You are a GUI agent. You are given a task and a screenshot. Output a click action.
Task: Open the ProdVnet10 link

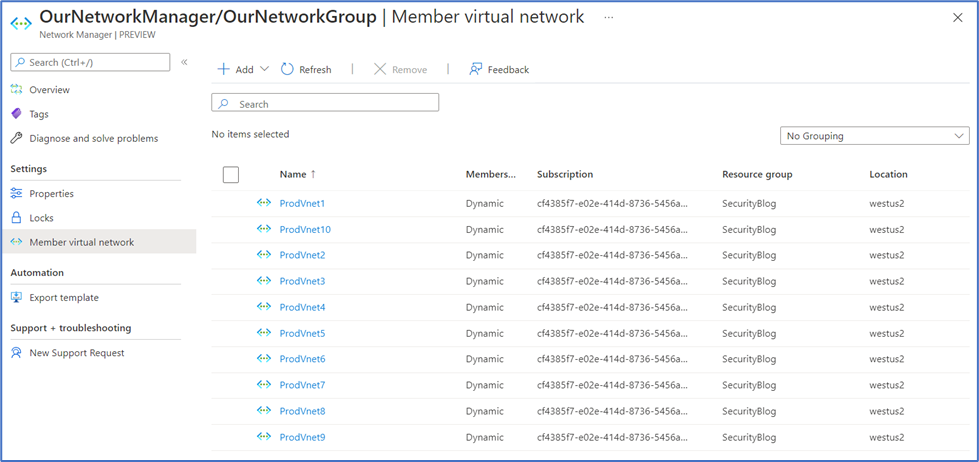(x=305, y=229)
